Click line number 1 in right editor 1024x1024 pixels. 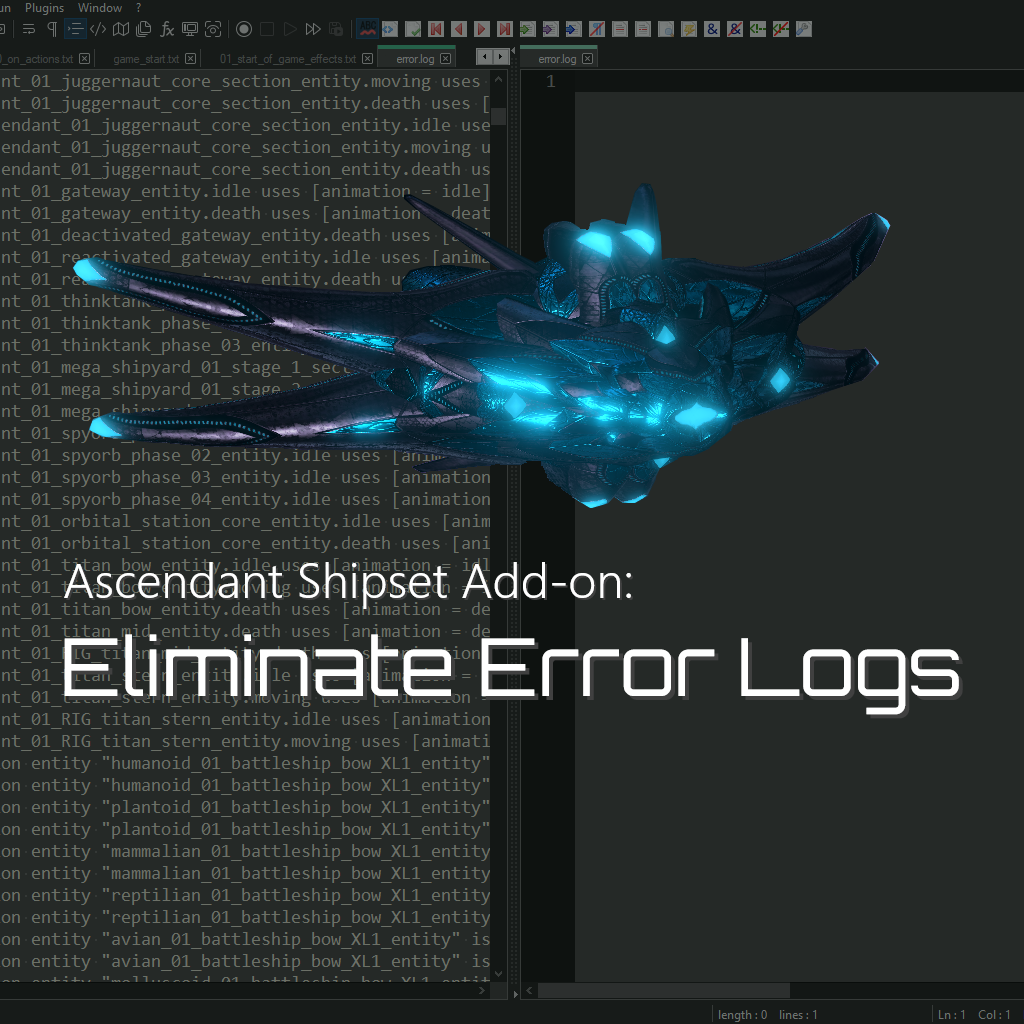coord(551,82)
